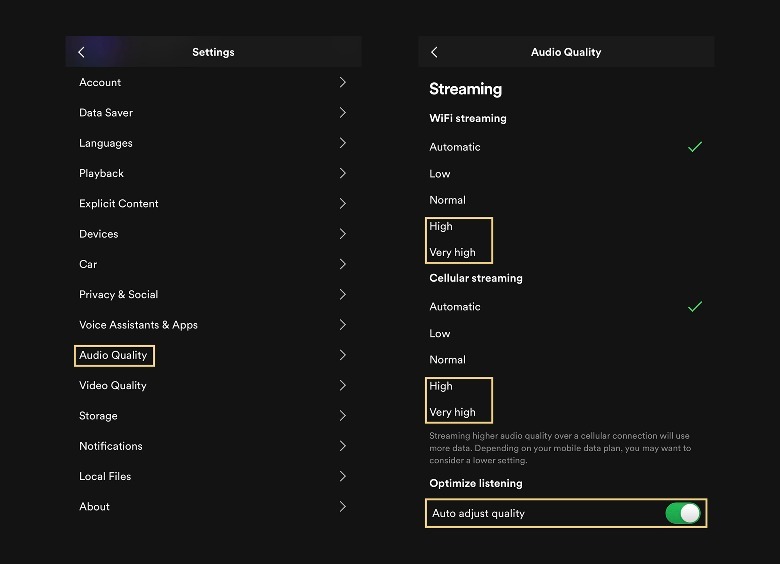Toggle the Auto adjust quality switch

point(684,513)
